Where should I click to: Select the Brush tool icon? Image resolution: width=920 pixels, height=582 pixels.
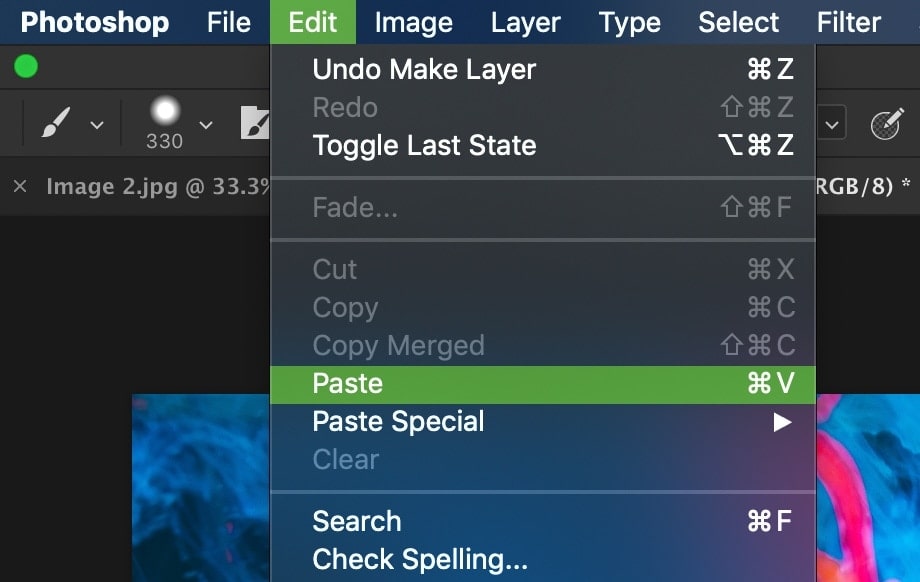[56, 123]
